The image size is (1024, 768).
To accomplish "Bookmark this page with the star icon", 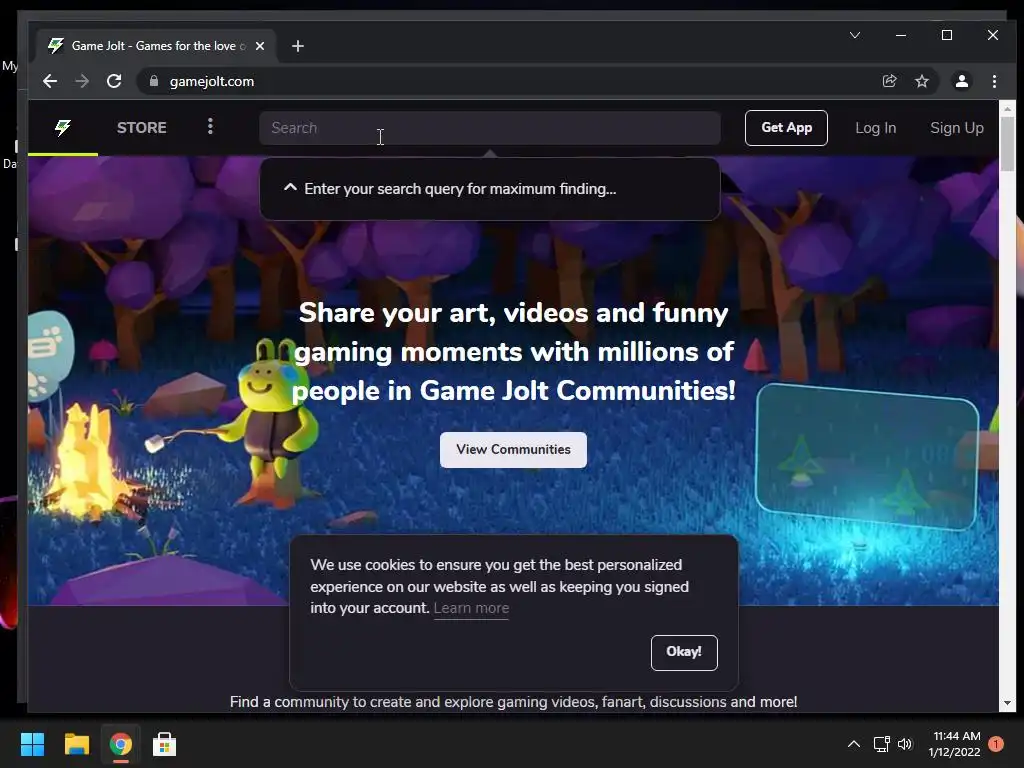I will [921, 81].
